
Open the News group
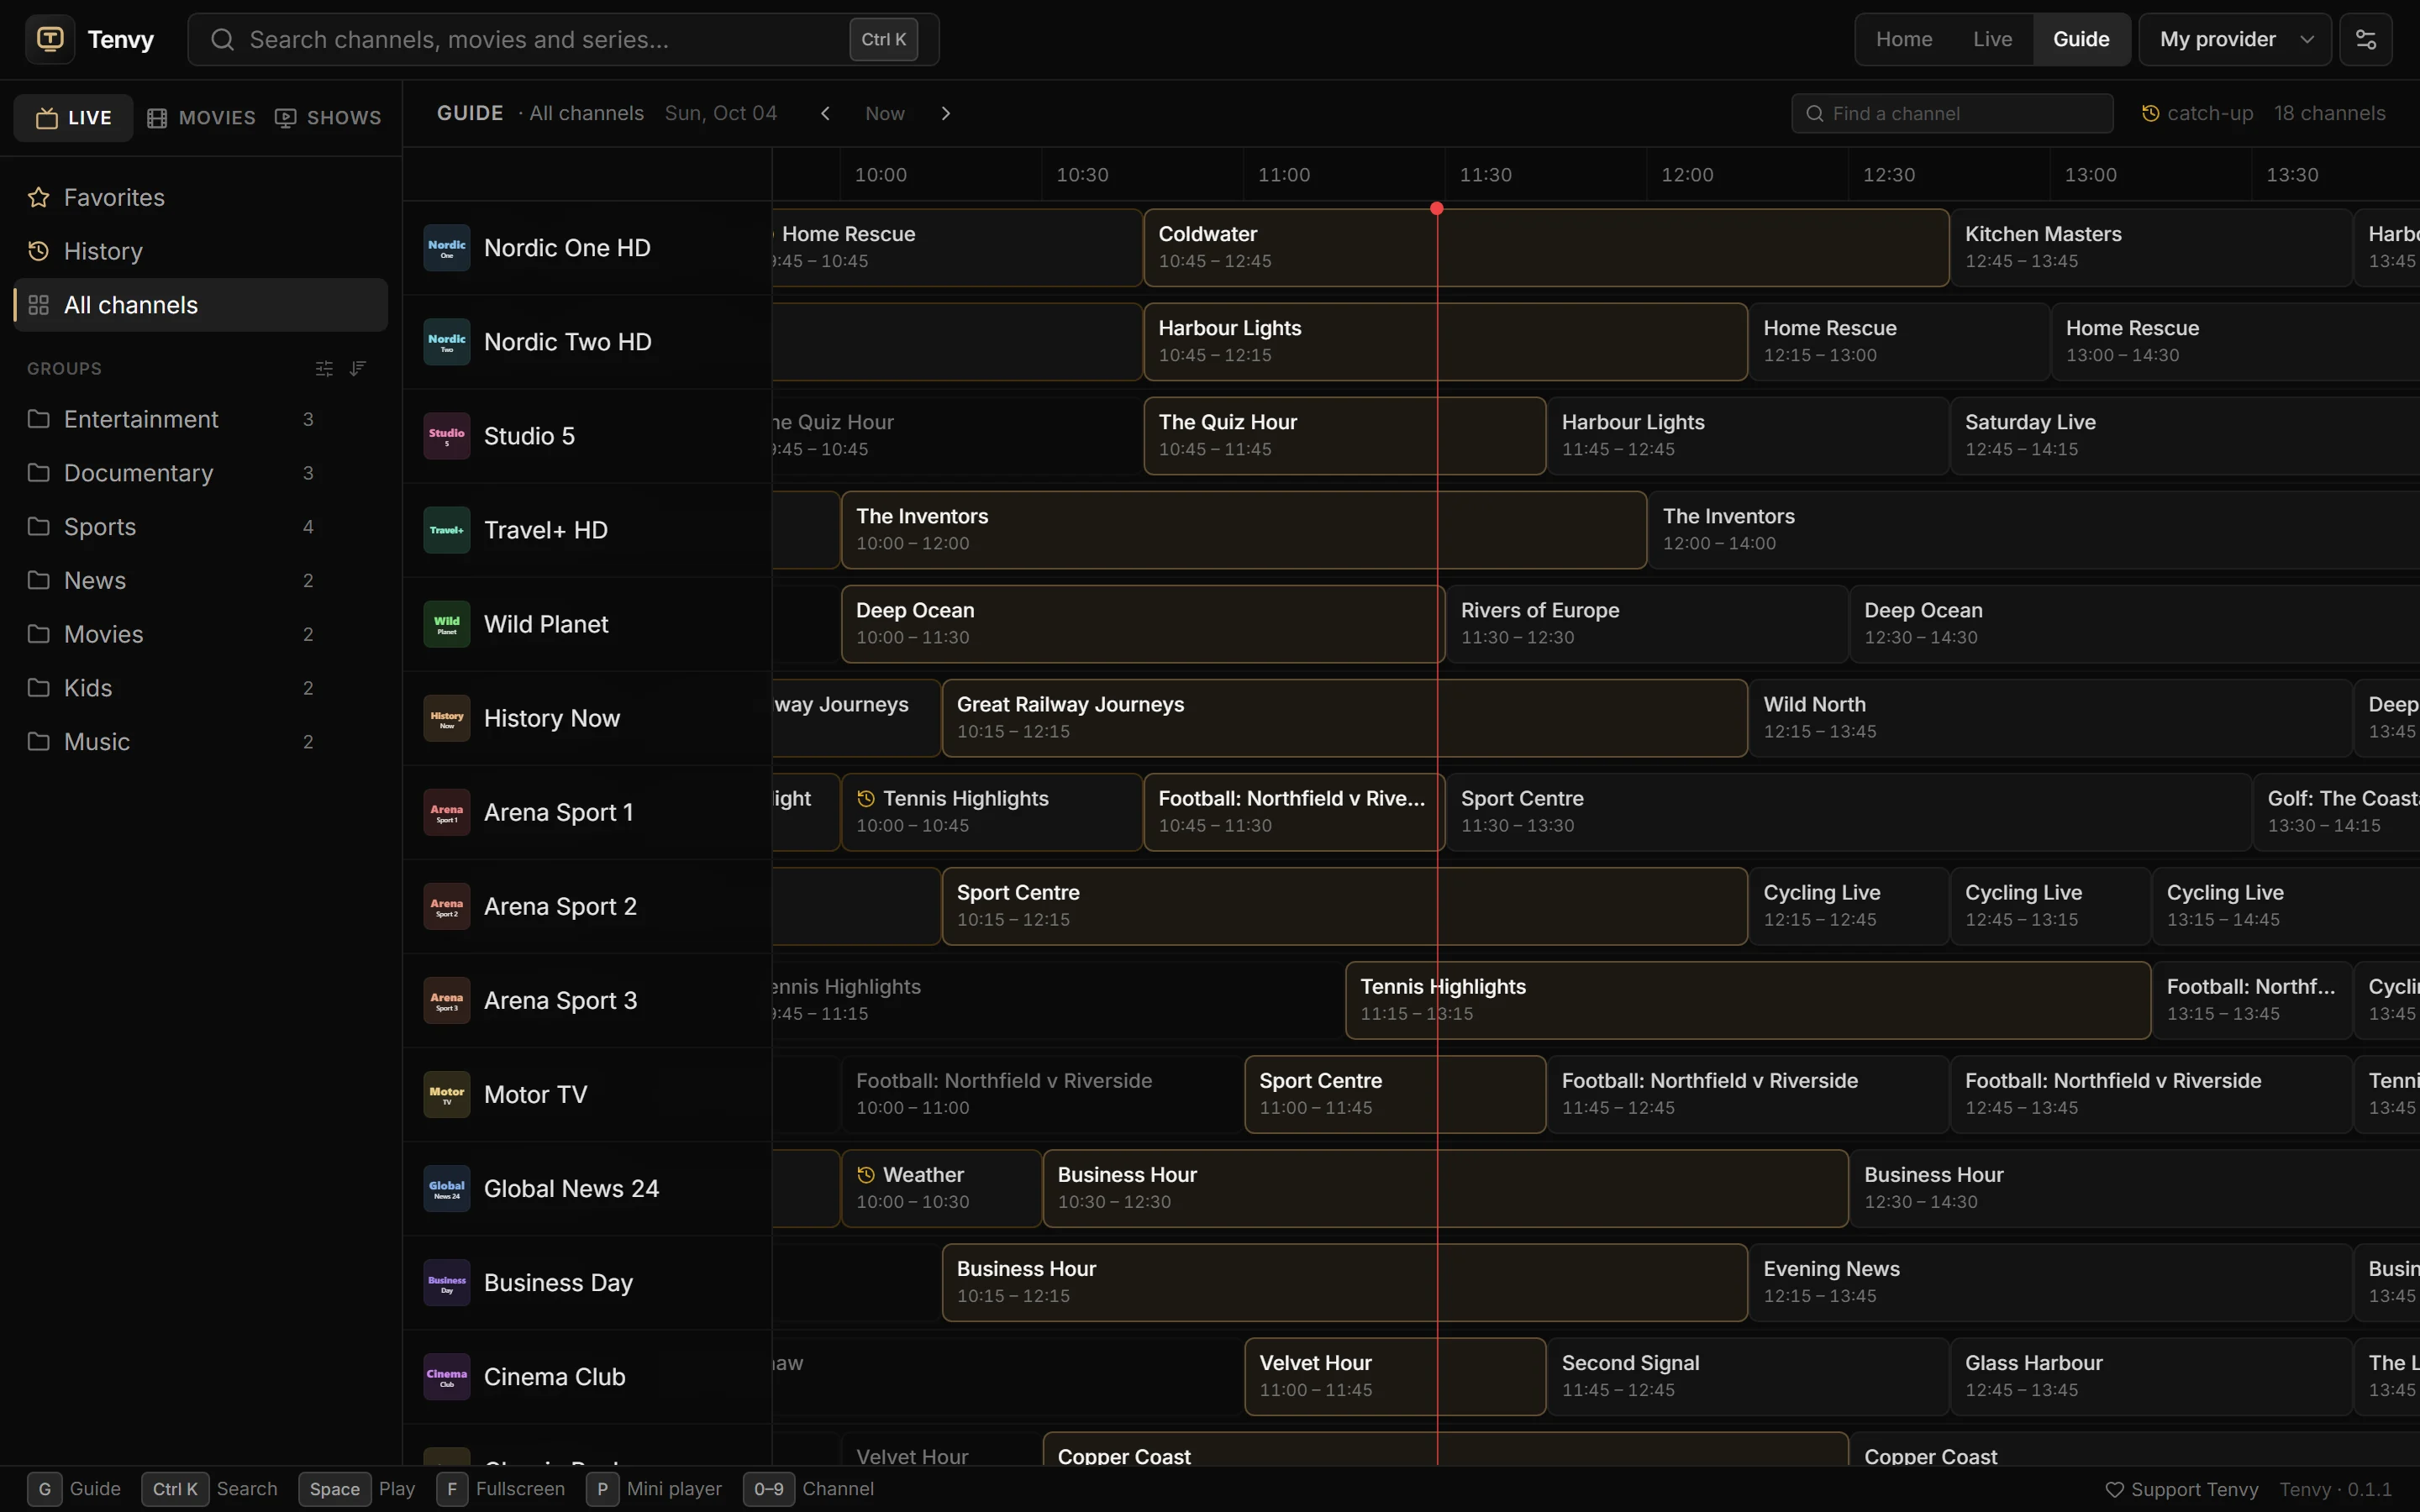point(200,581)
